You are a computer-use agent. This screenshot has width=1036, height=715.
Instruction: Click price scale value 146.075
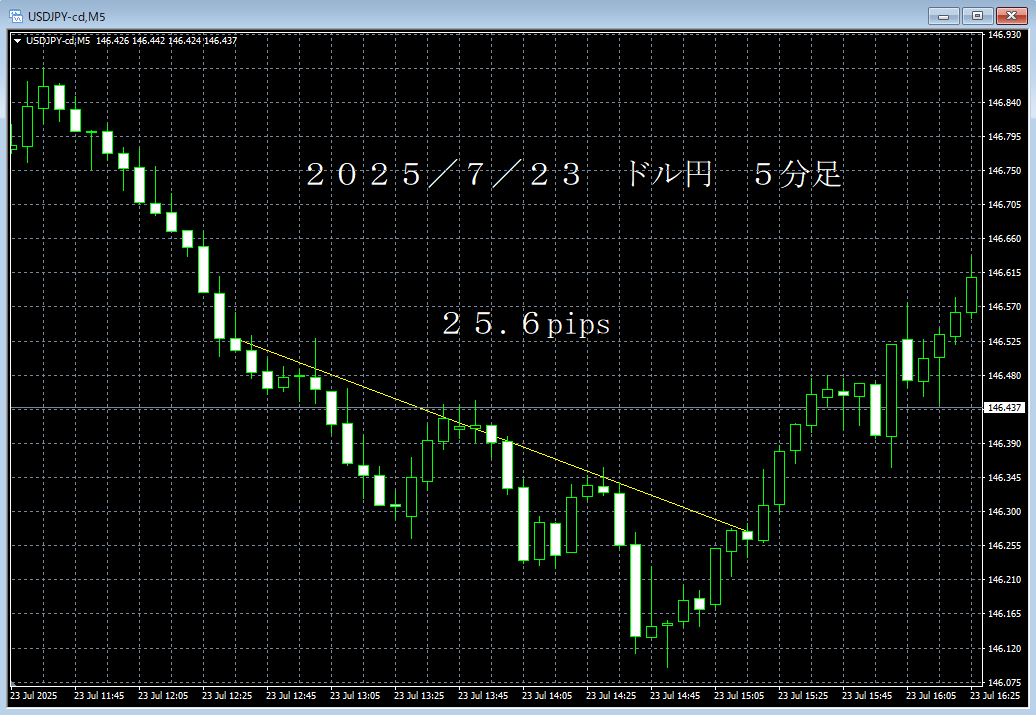[1004, 683]
